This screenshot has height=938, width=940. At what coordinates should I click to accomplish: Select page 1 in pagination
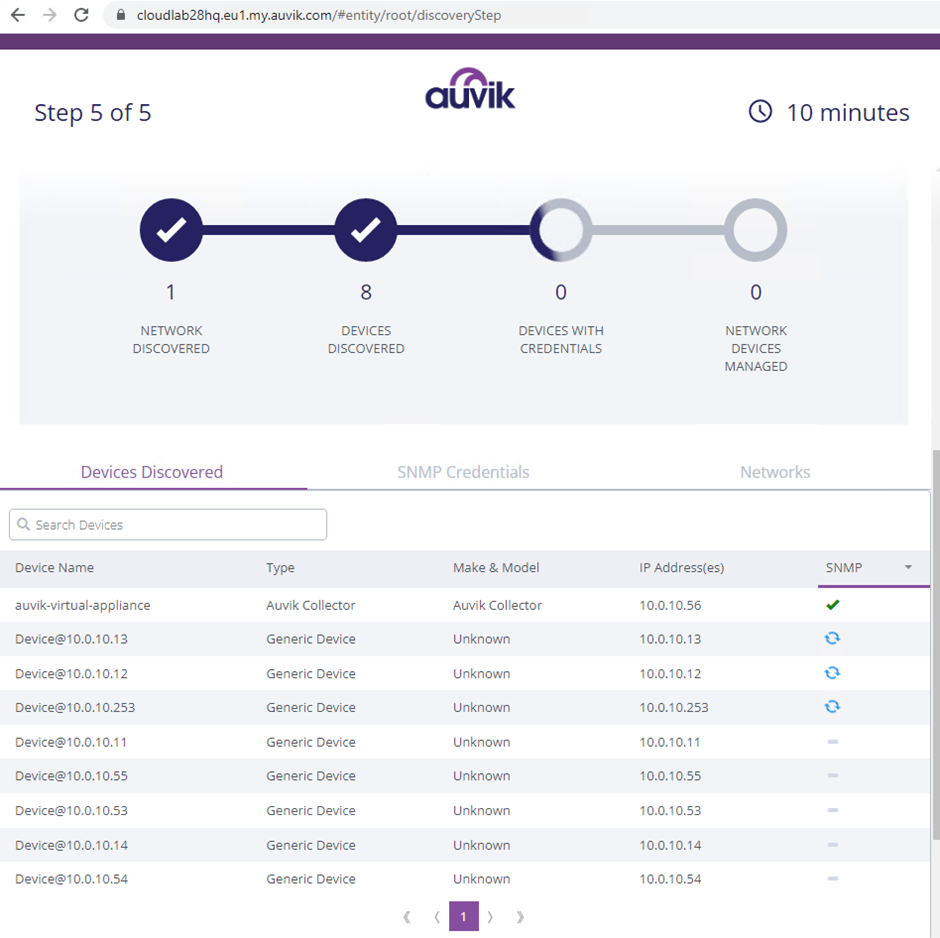click(463, 916)
